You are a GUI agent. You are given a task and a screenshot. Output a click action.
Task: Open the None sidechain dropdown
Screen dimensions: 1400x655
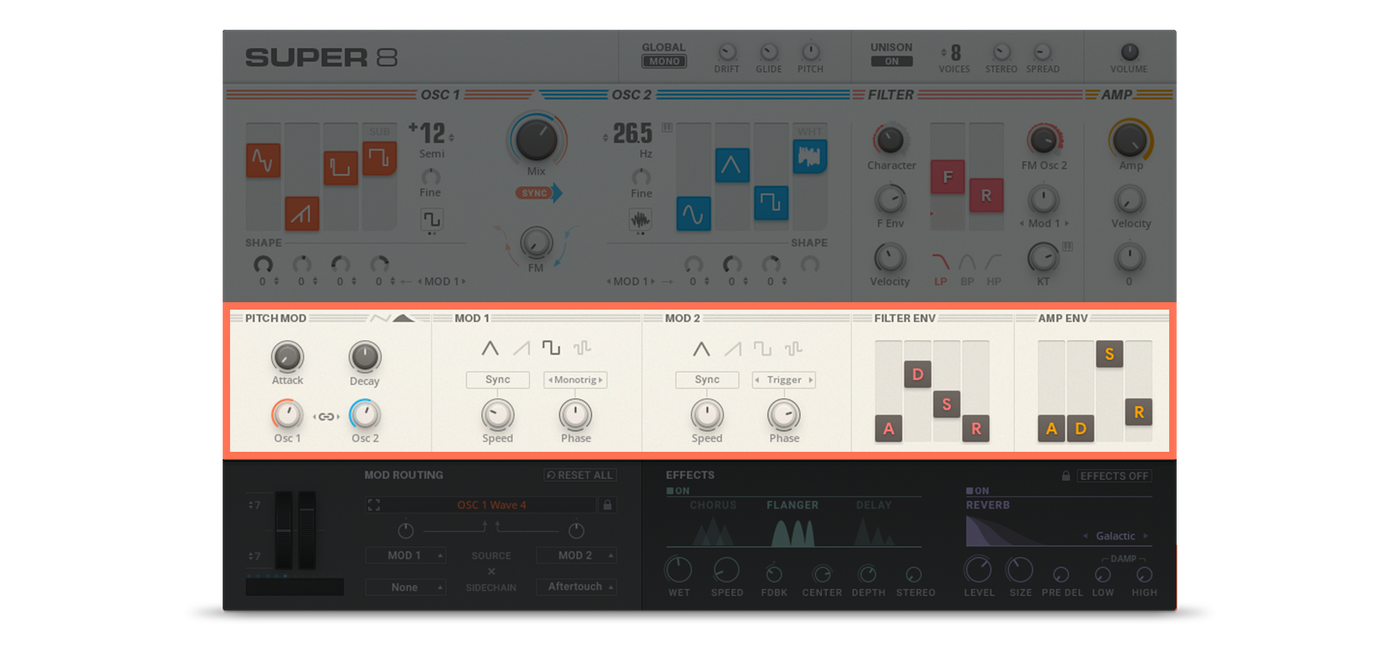tap(405, 587)
